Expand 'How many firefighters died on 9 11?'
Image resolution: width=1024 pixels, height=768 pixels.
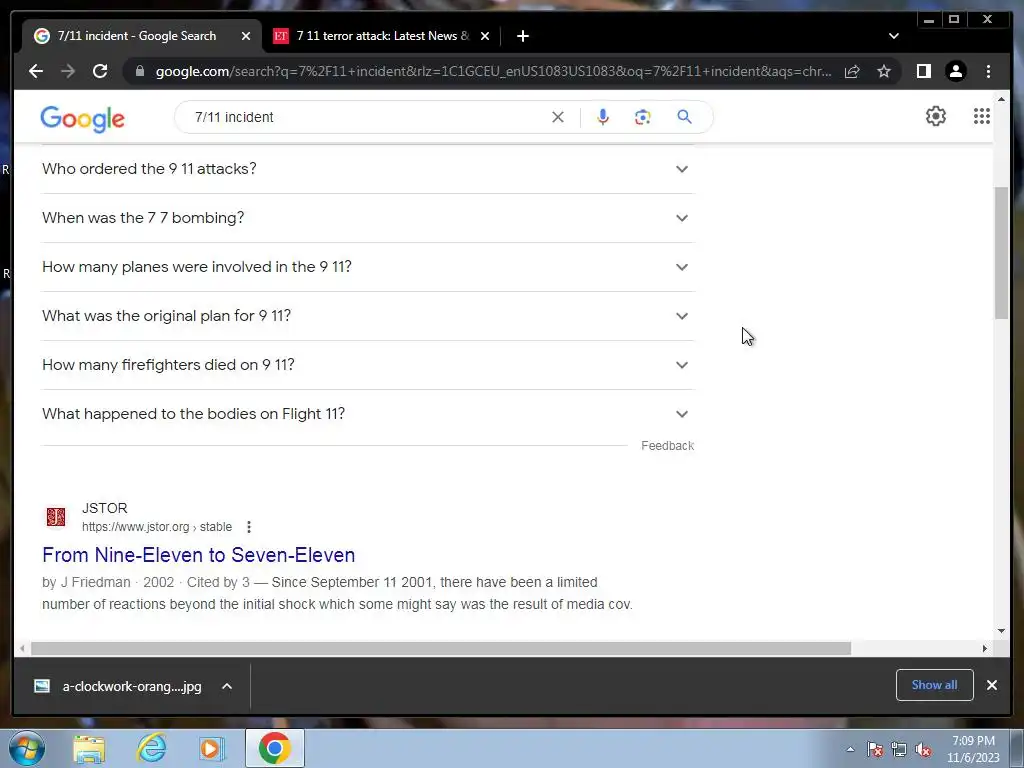(x=368, y=364)
